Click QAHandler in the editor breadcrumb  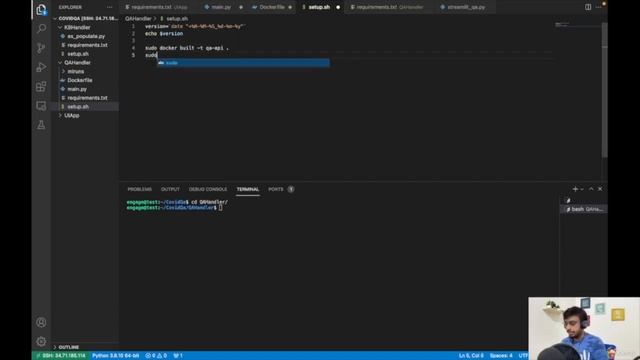pos(138,19)
